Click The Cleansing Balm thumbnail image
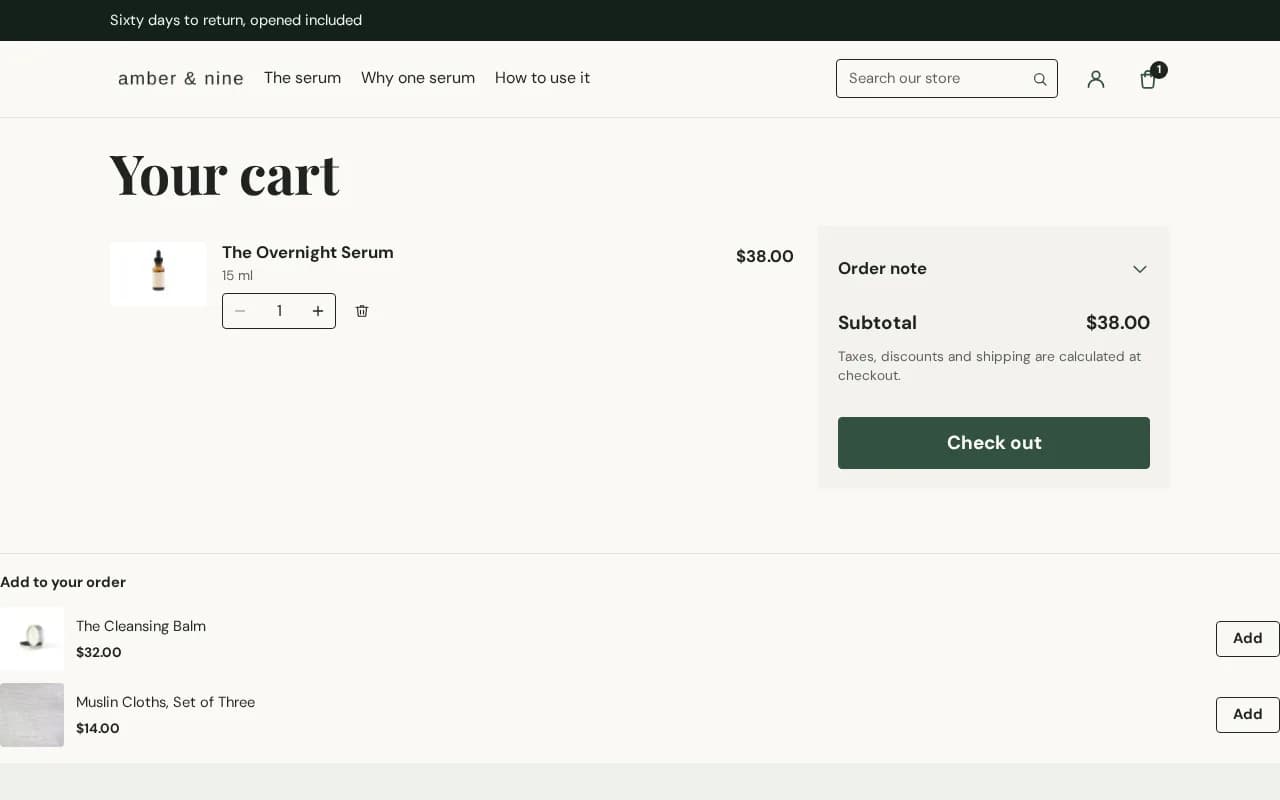The image size is (1280, 800). (x=32, y=639)
